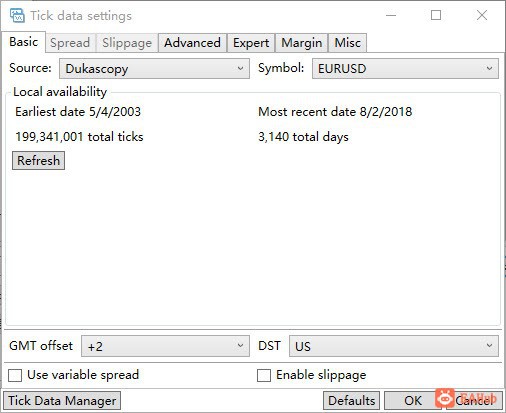The image size is (506, 413).
Task: Open the DST dropdown set to US
Action: coord(394,346)
